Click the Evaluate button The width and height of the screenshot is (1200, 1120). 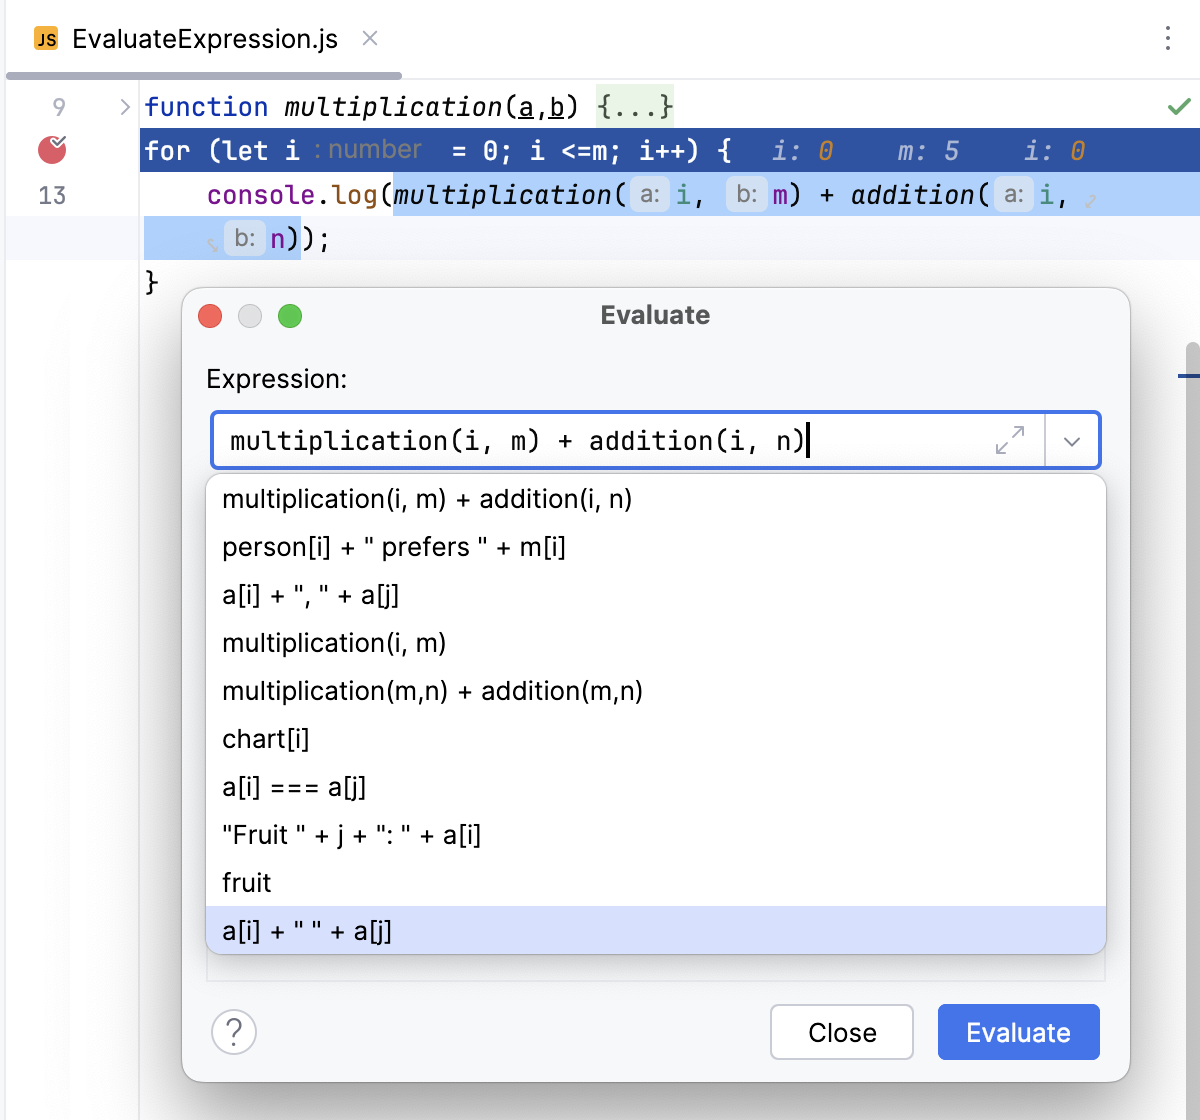[x=1018, y=1032]
